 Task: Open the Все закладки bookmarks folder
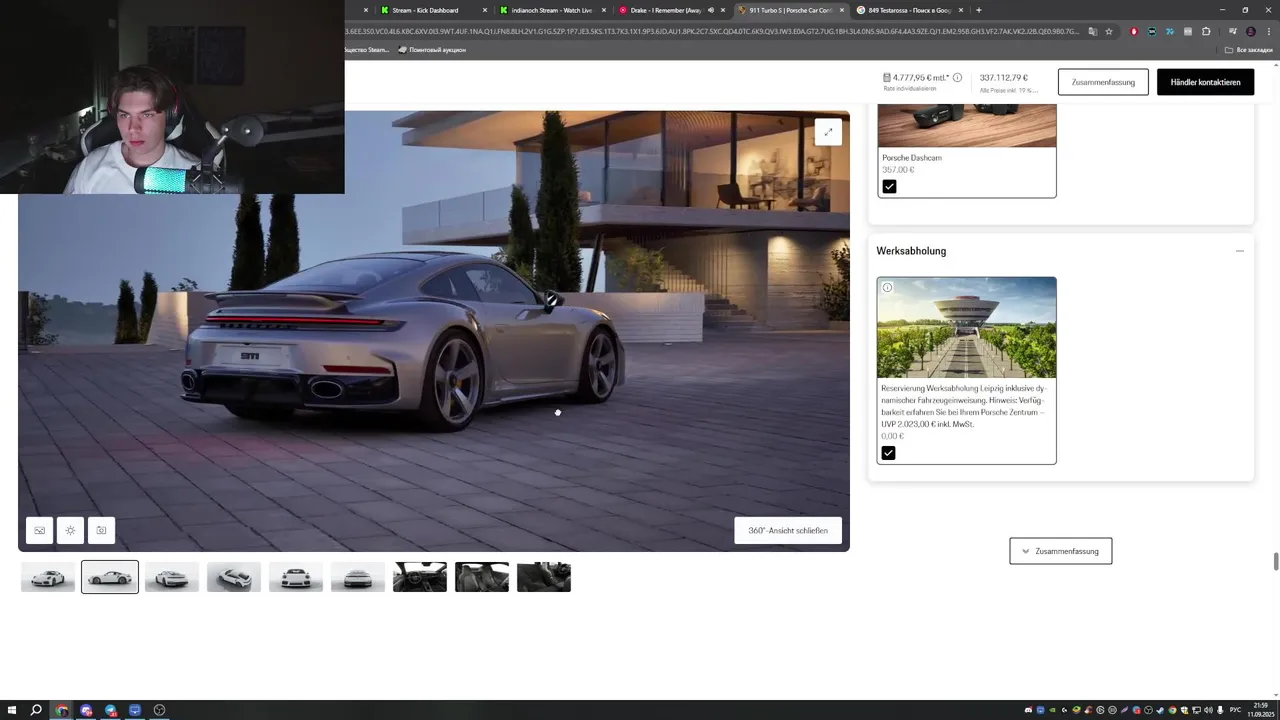(x=1249, y=50)
